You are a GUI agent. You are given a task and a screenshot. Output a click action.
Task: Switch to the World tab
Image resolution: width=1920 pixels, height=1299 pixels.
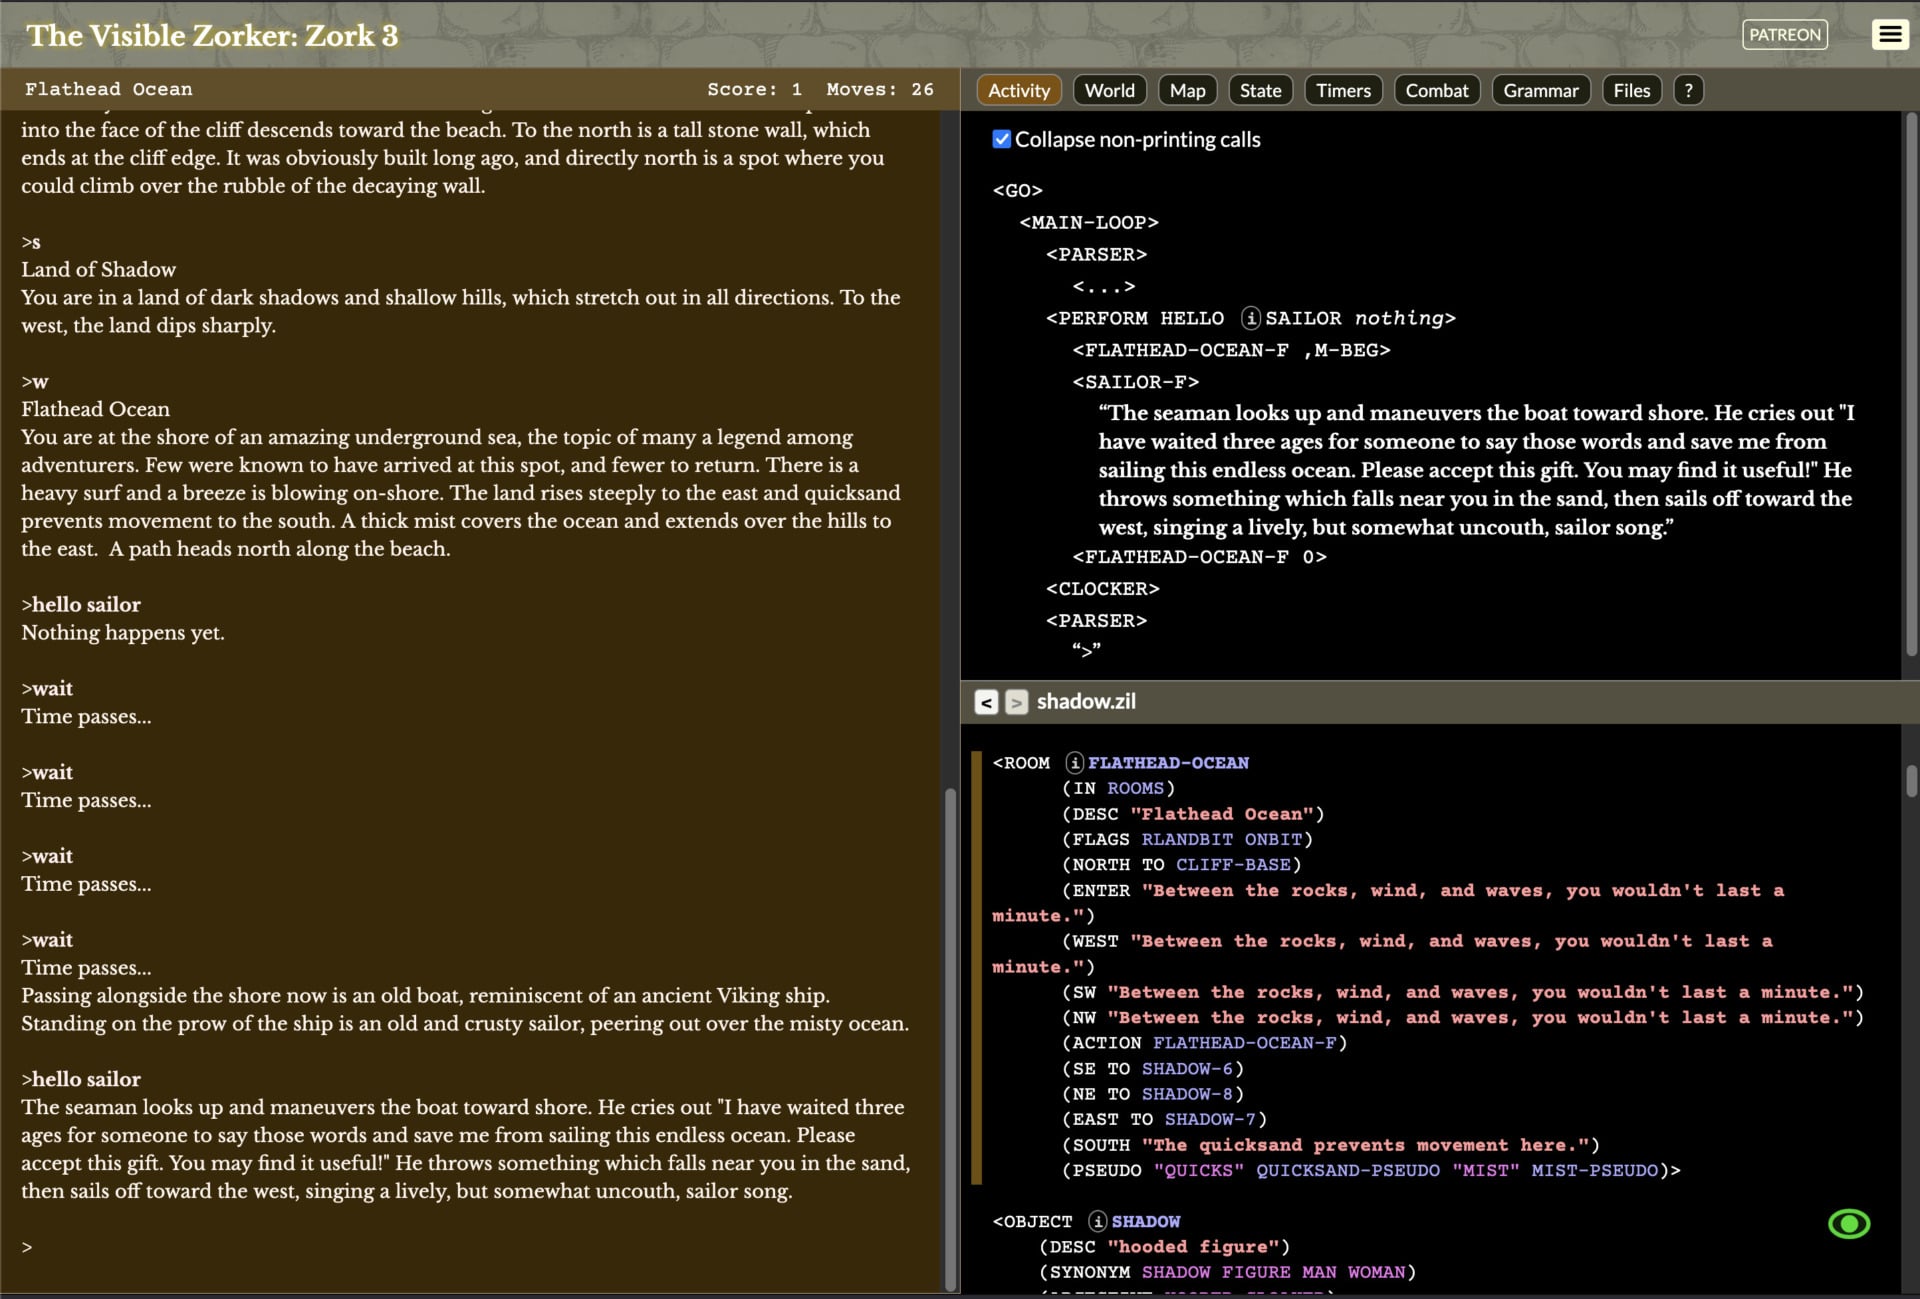click(1110, 91)
